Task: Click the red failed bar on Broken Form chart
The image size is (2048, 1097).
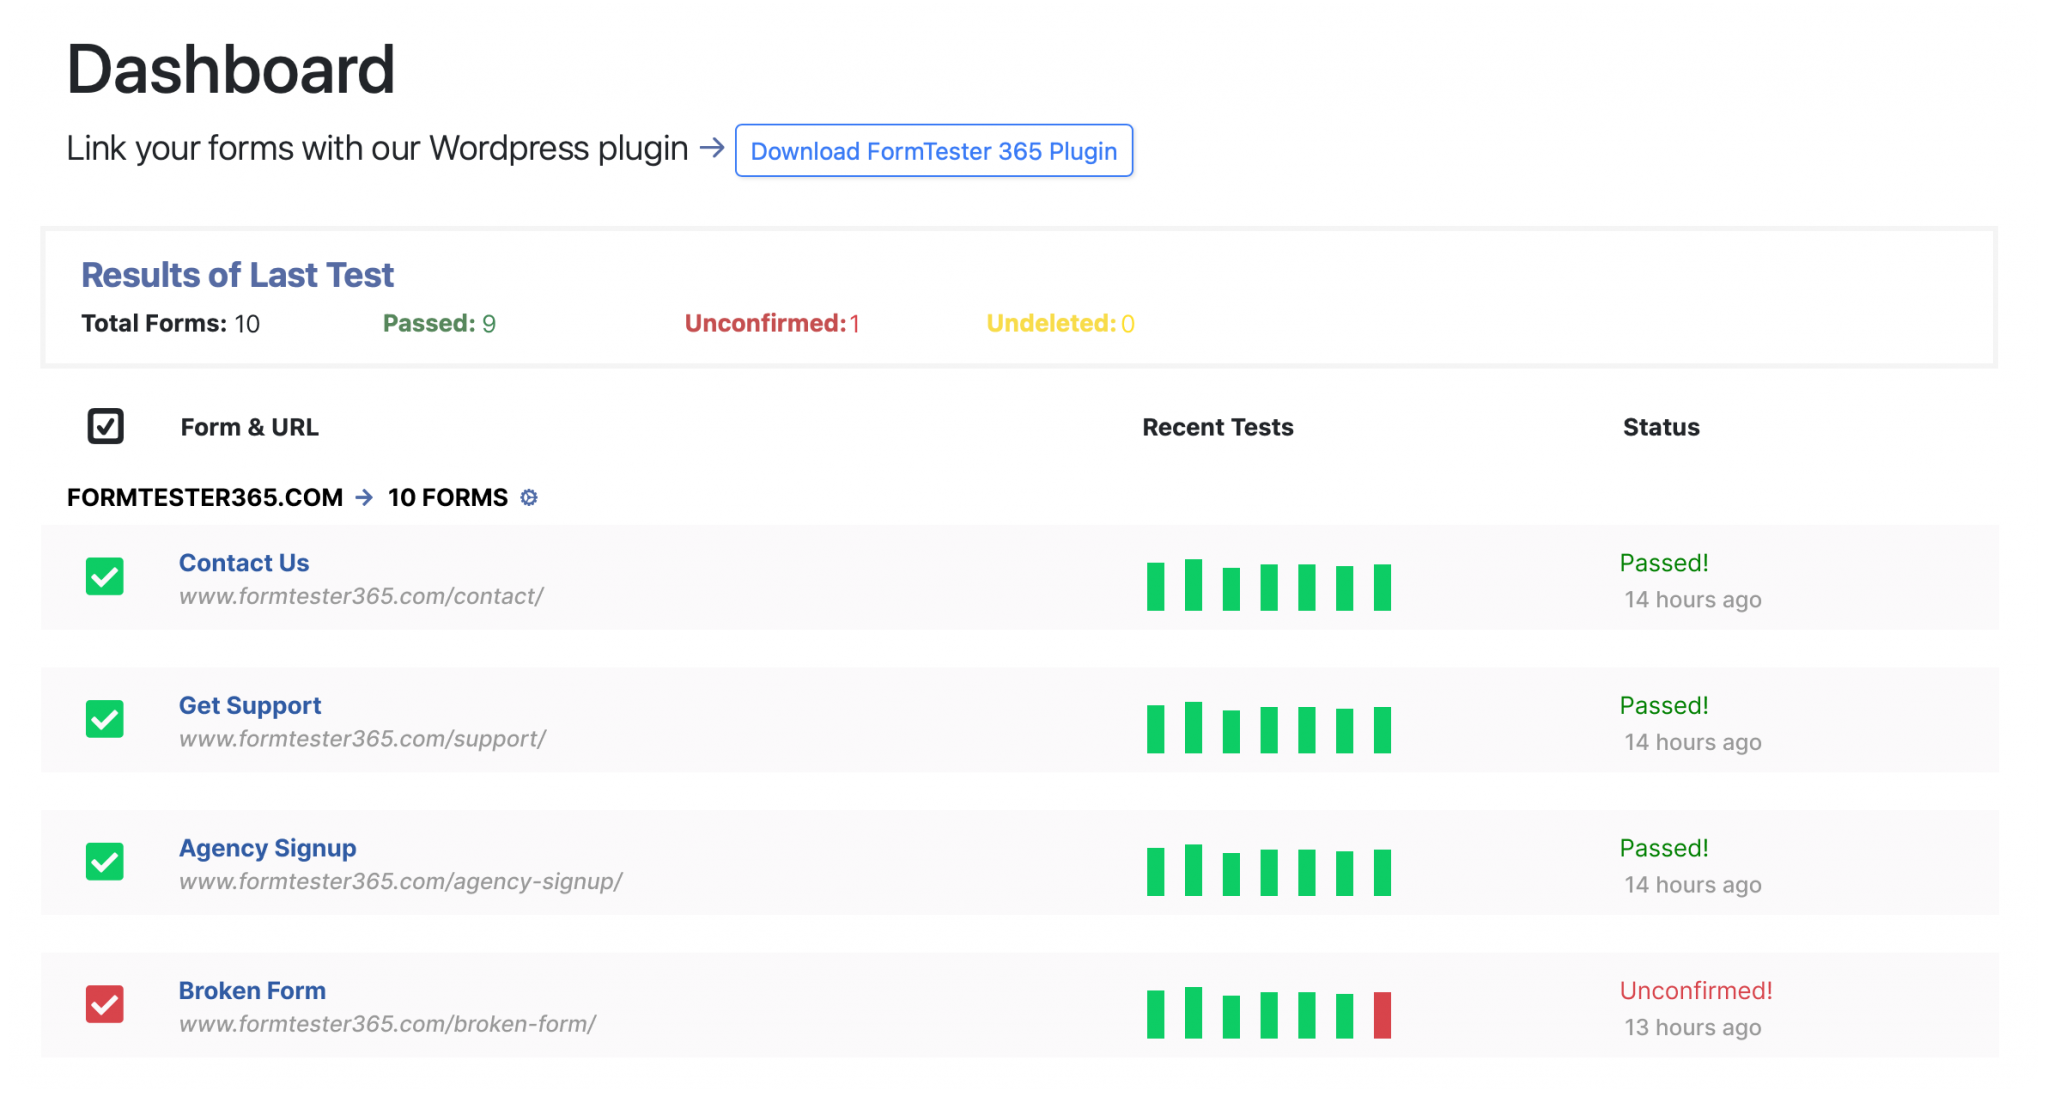Action: pos(1382,1013)
